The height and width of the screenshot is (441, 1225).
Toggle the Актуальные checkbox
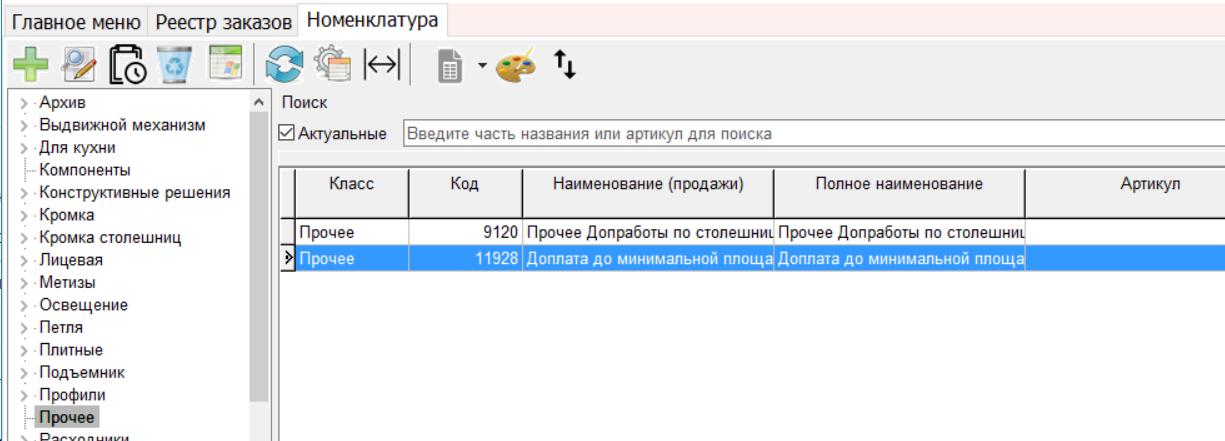tap(288, 134)
